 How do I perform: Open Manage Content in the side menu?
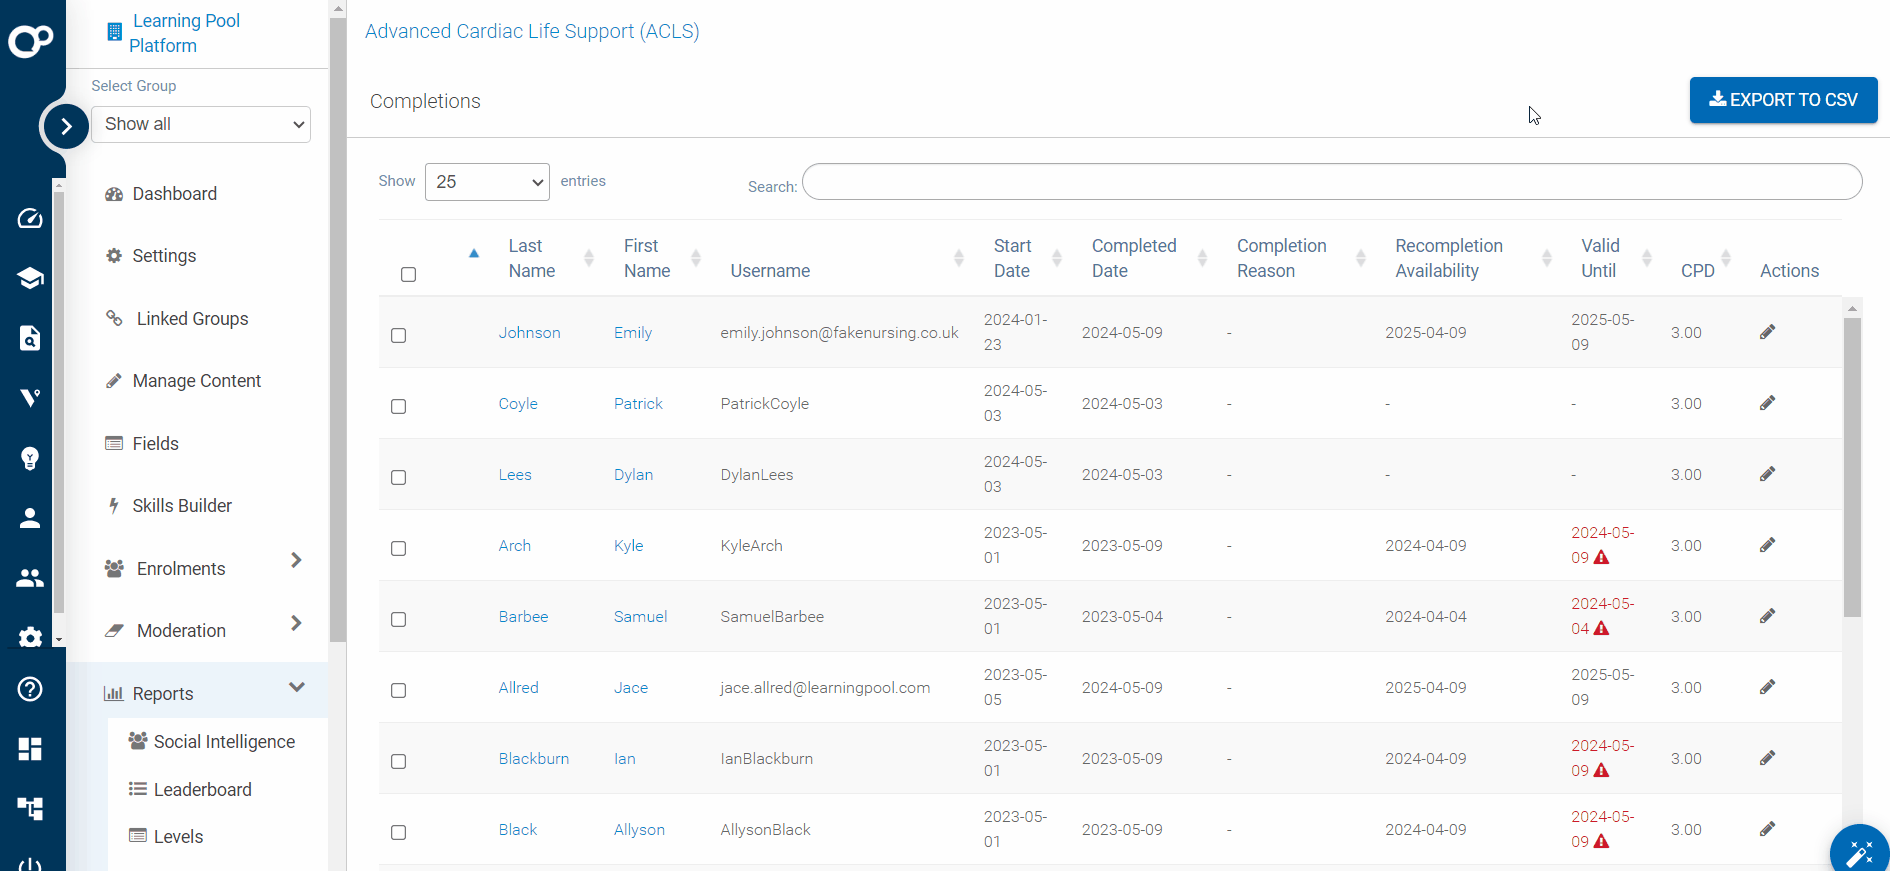(x=196, y=381)
